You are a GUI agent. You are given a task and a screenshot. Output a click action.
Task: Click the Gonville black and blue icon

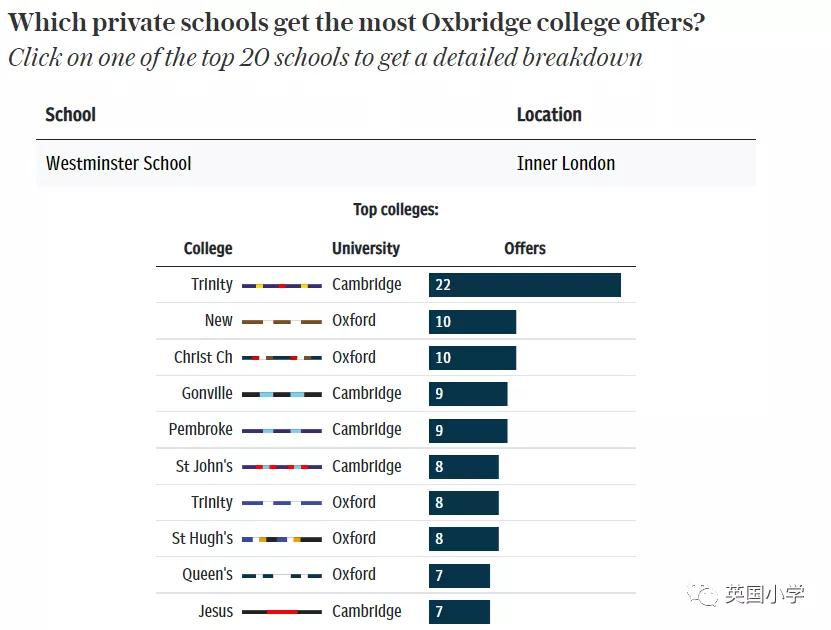282,394
